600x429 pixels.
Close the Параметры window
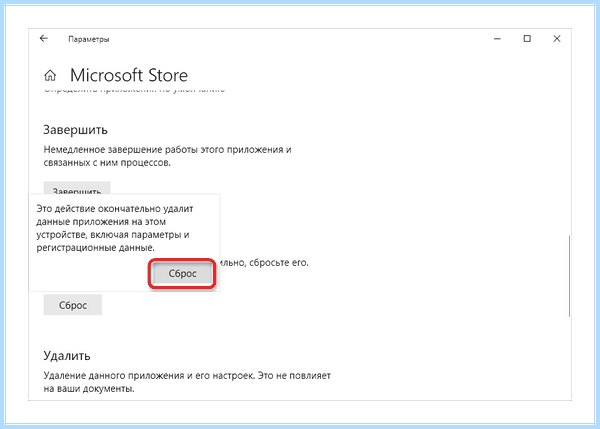pos(557,39)
